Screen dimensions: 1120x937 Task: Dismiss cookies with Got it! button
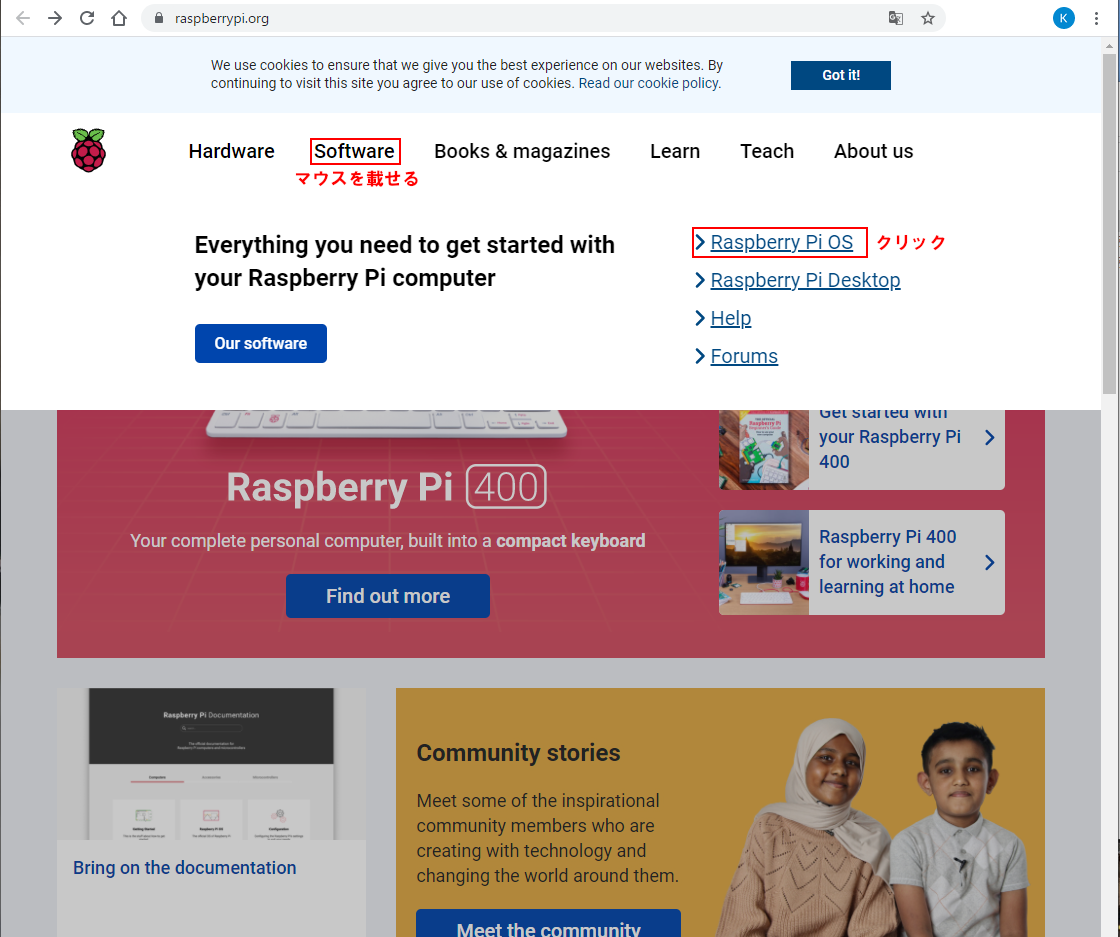(841, 75)
